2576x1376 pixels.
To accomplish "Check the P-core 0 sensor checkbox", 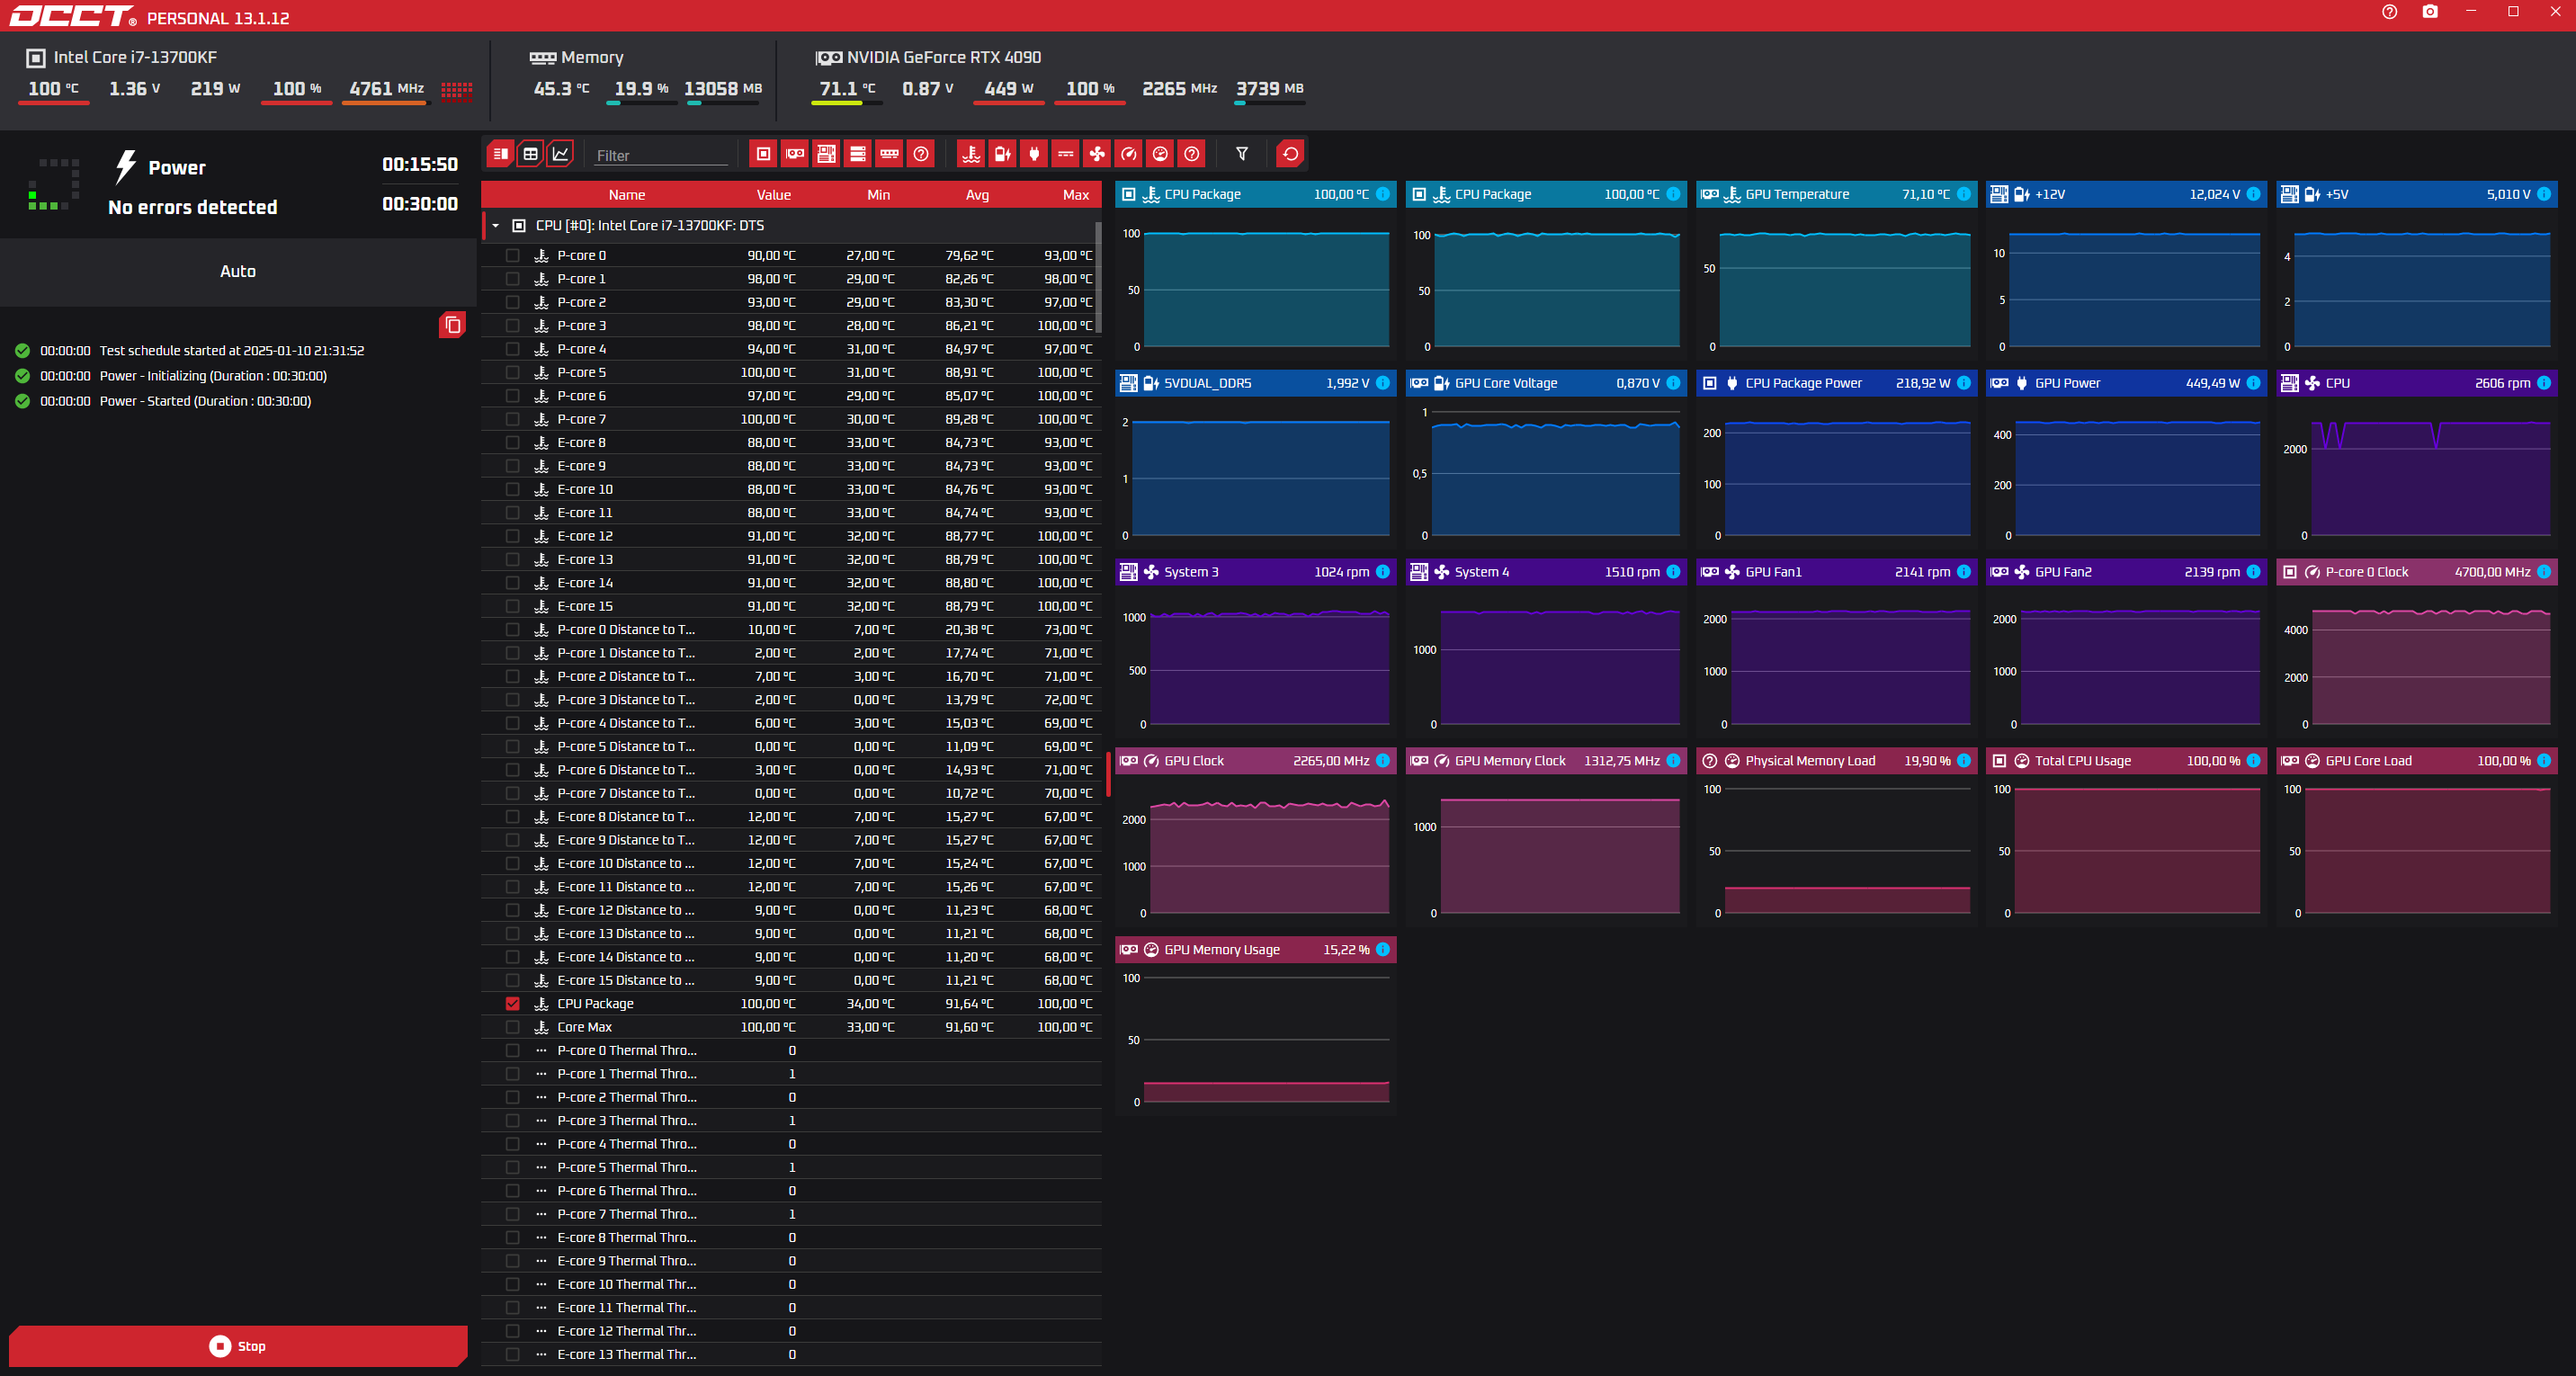I will [513, 255].
